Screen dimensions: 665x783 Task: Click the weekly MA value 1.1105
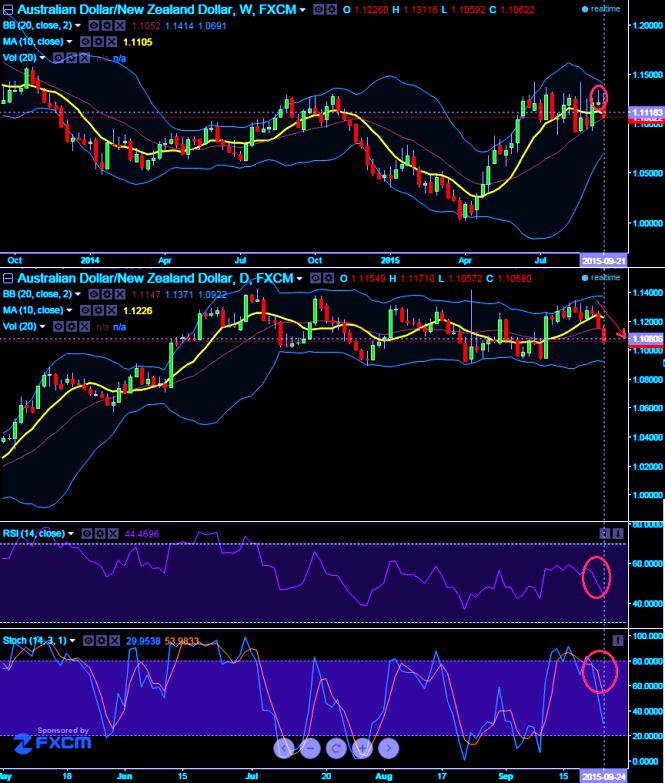tap(138, 42)
